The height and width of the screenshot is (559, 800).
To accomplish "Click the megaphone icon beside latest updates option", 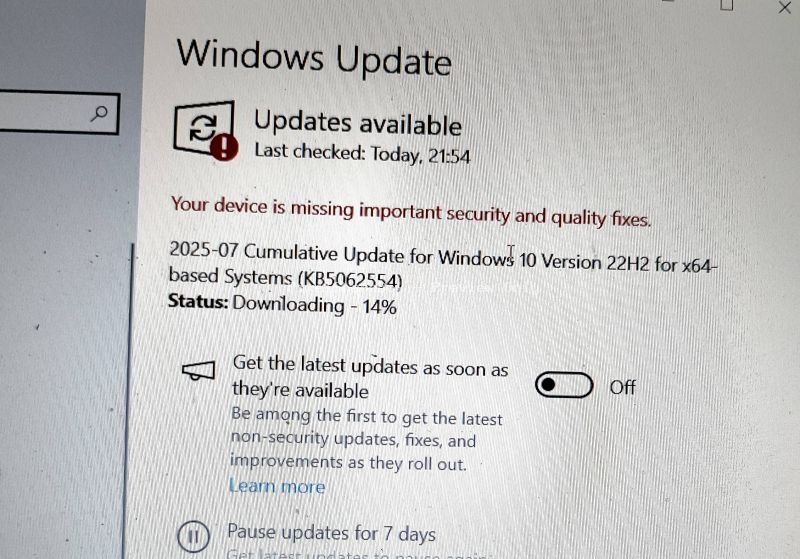I will [x=198, y=371].
